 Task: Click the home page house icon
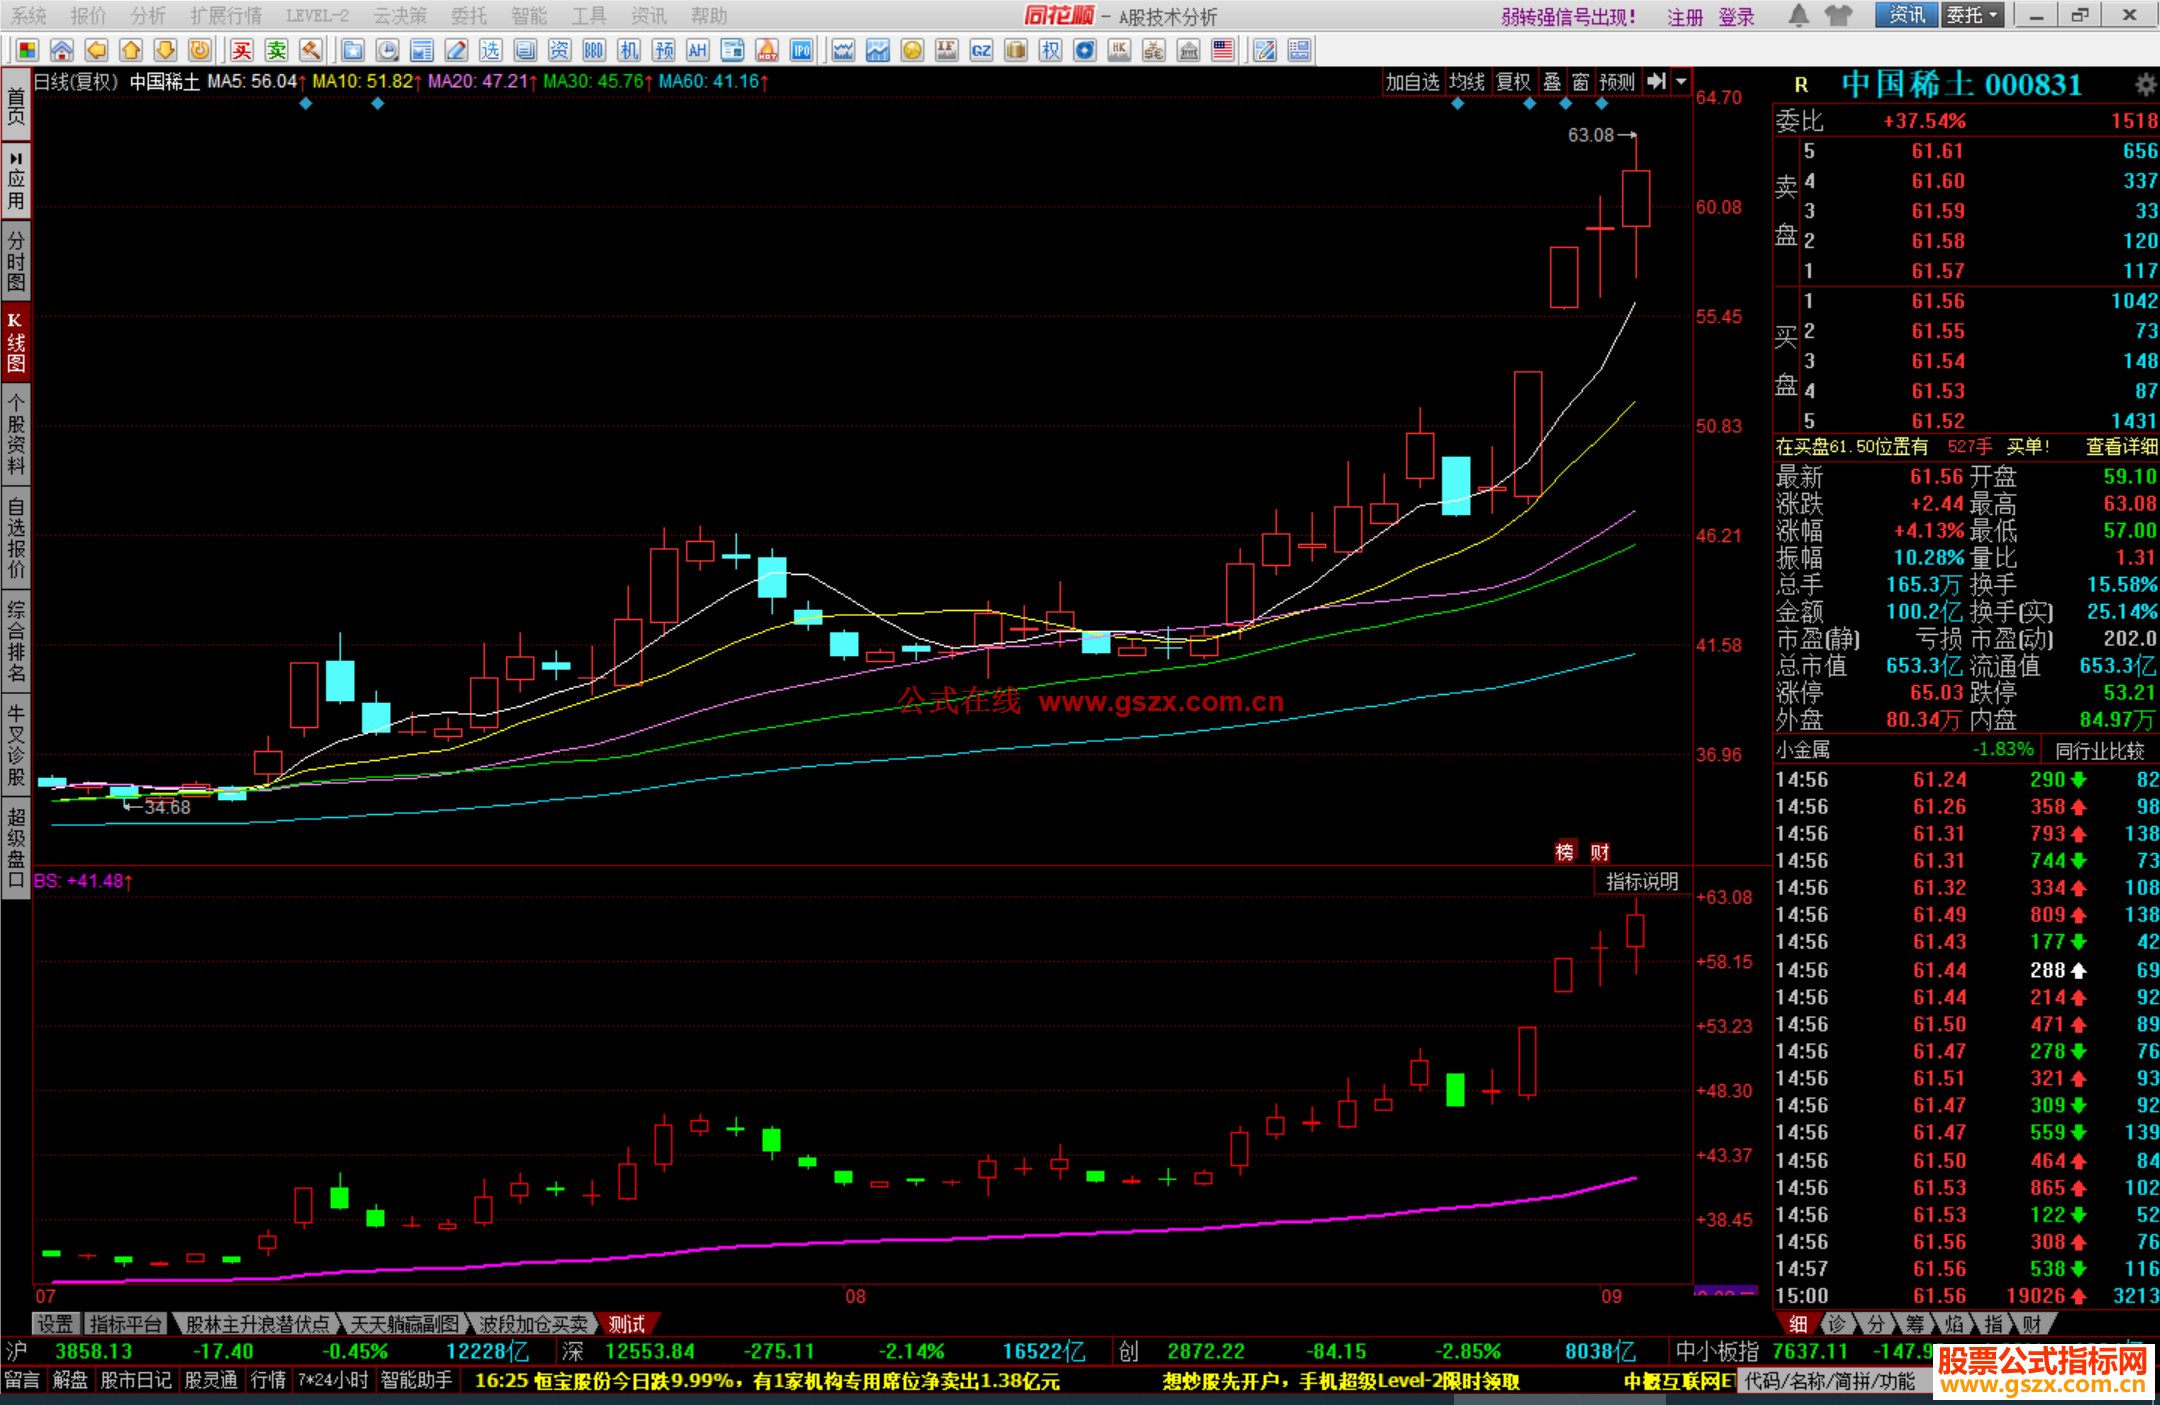62,50
